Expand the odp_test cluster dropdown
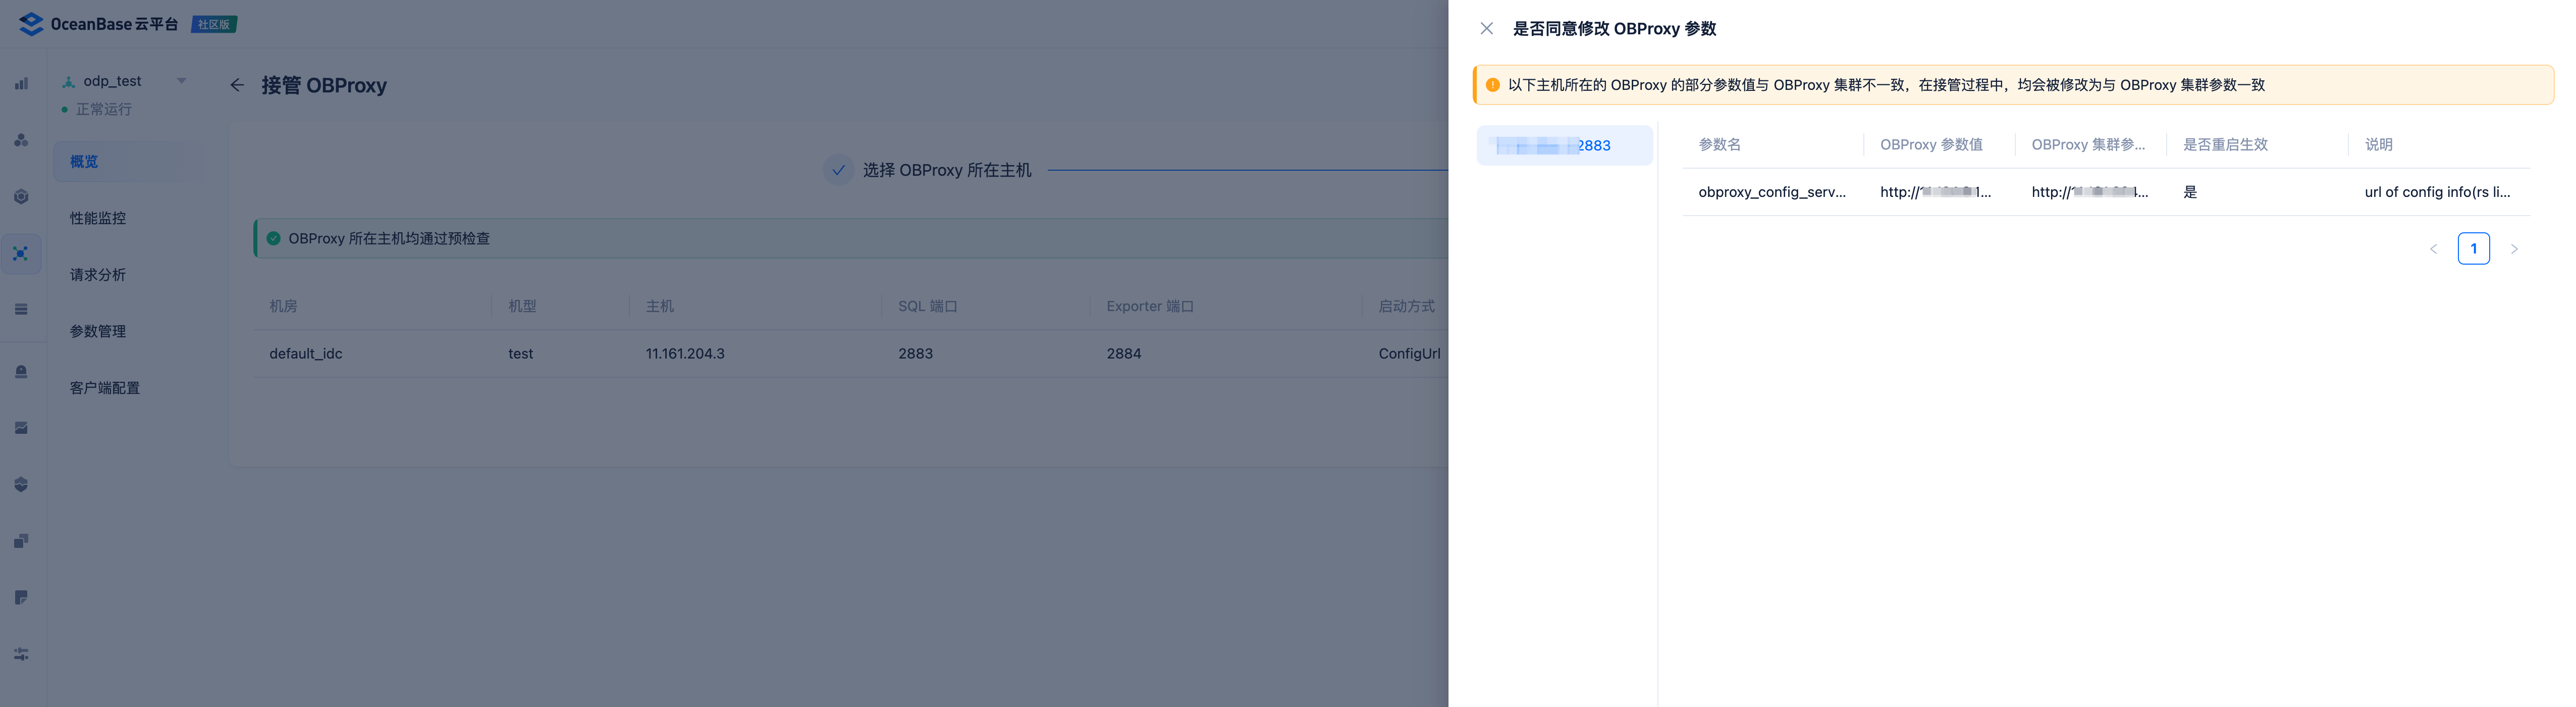Screen dimensions: 2576x707 coord(181,81)
